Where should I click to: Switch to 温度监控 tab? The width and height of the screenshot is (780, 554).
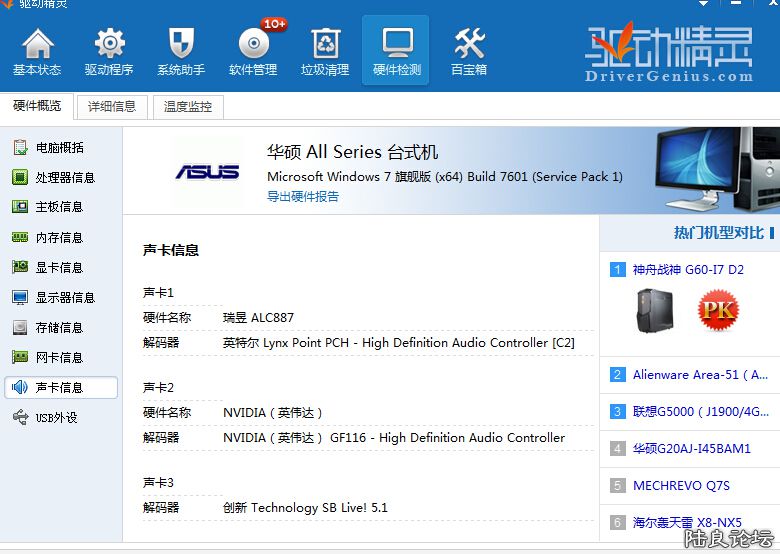pos(187,107)
